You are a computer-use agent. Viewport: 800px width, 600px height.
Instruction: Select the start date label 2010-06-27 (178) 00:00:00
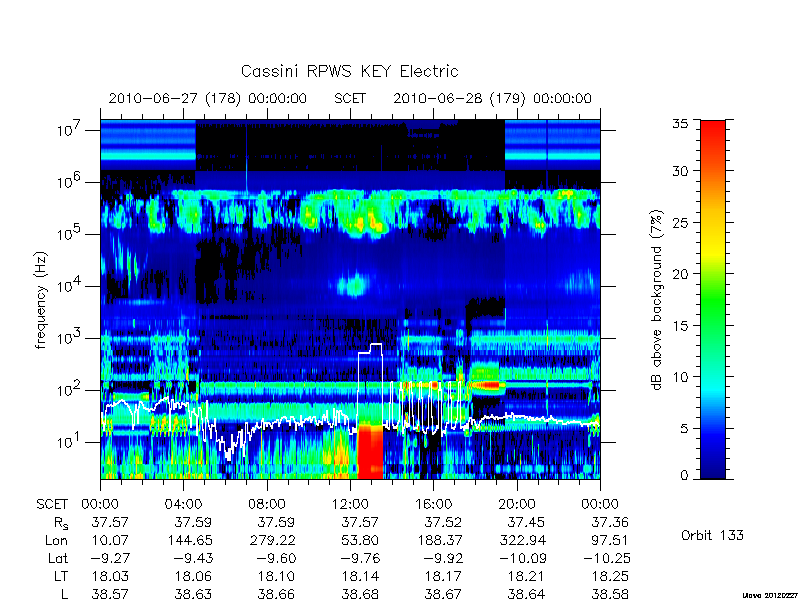click(208, 98)
